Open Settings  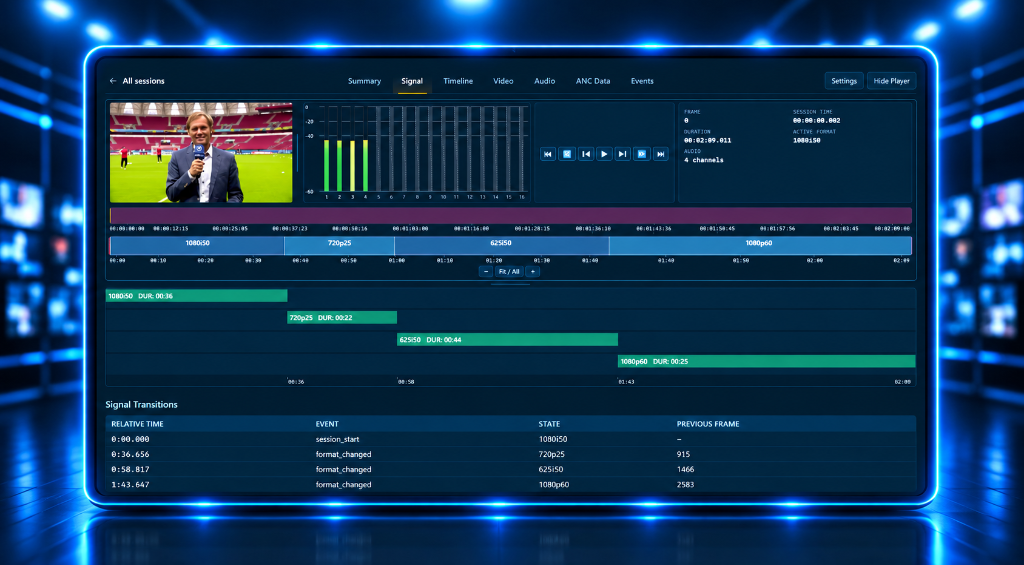pyautogui.click(x=844, y=81)
